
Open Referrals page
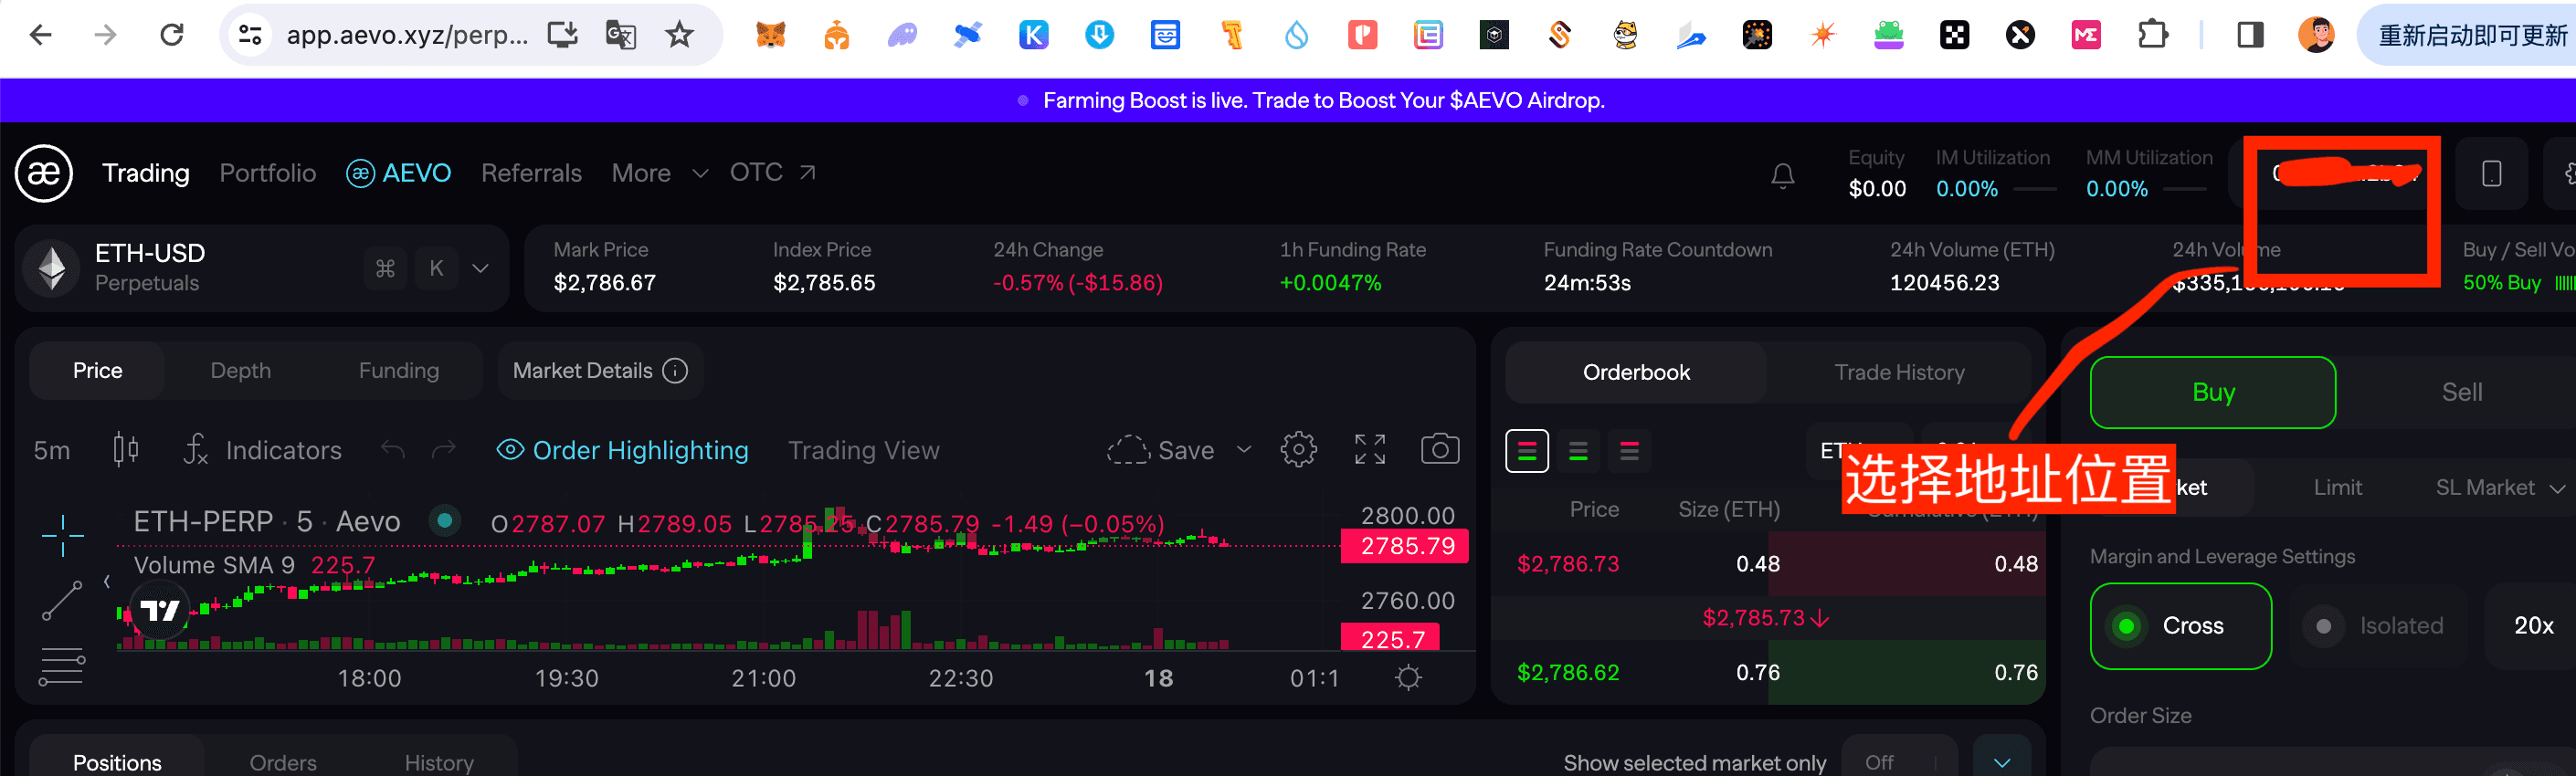pos(531,173)
